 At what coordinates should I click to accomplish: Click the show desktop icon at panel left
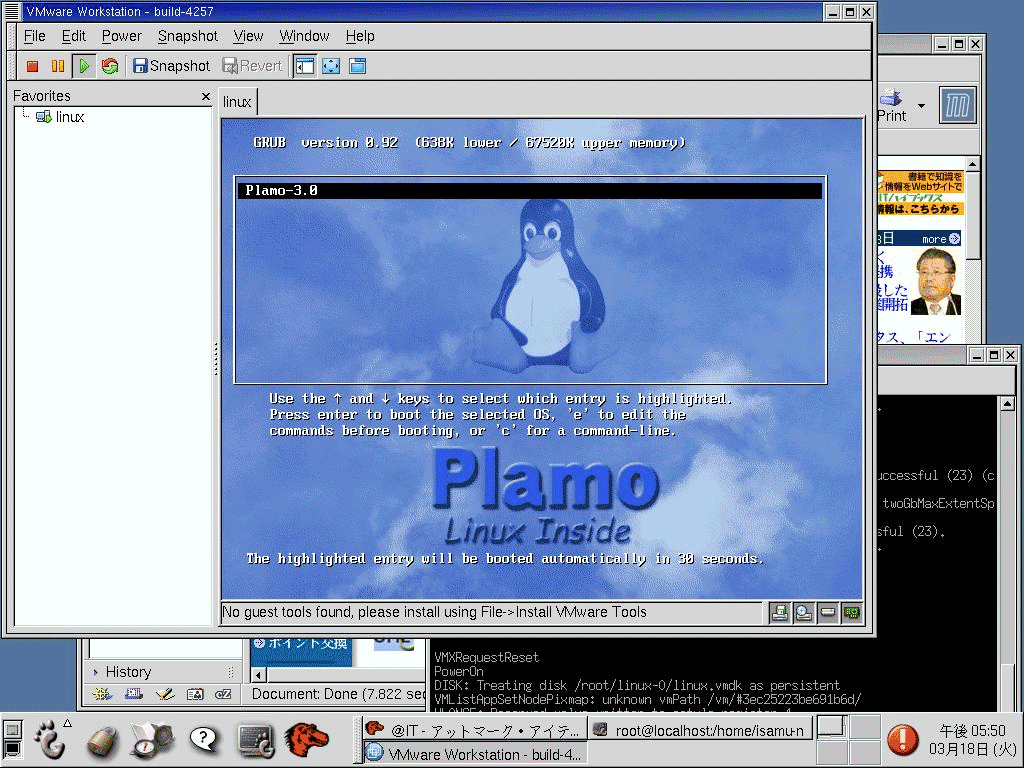pos(12,750)
